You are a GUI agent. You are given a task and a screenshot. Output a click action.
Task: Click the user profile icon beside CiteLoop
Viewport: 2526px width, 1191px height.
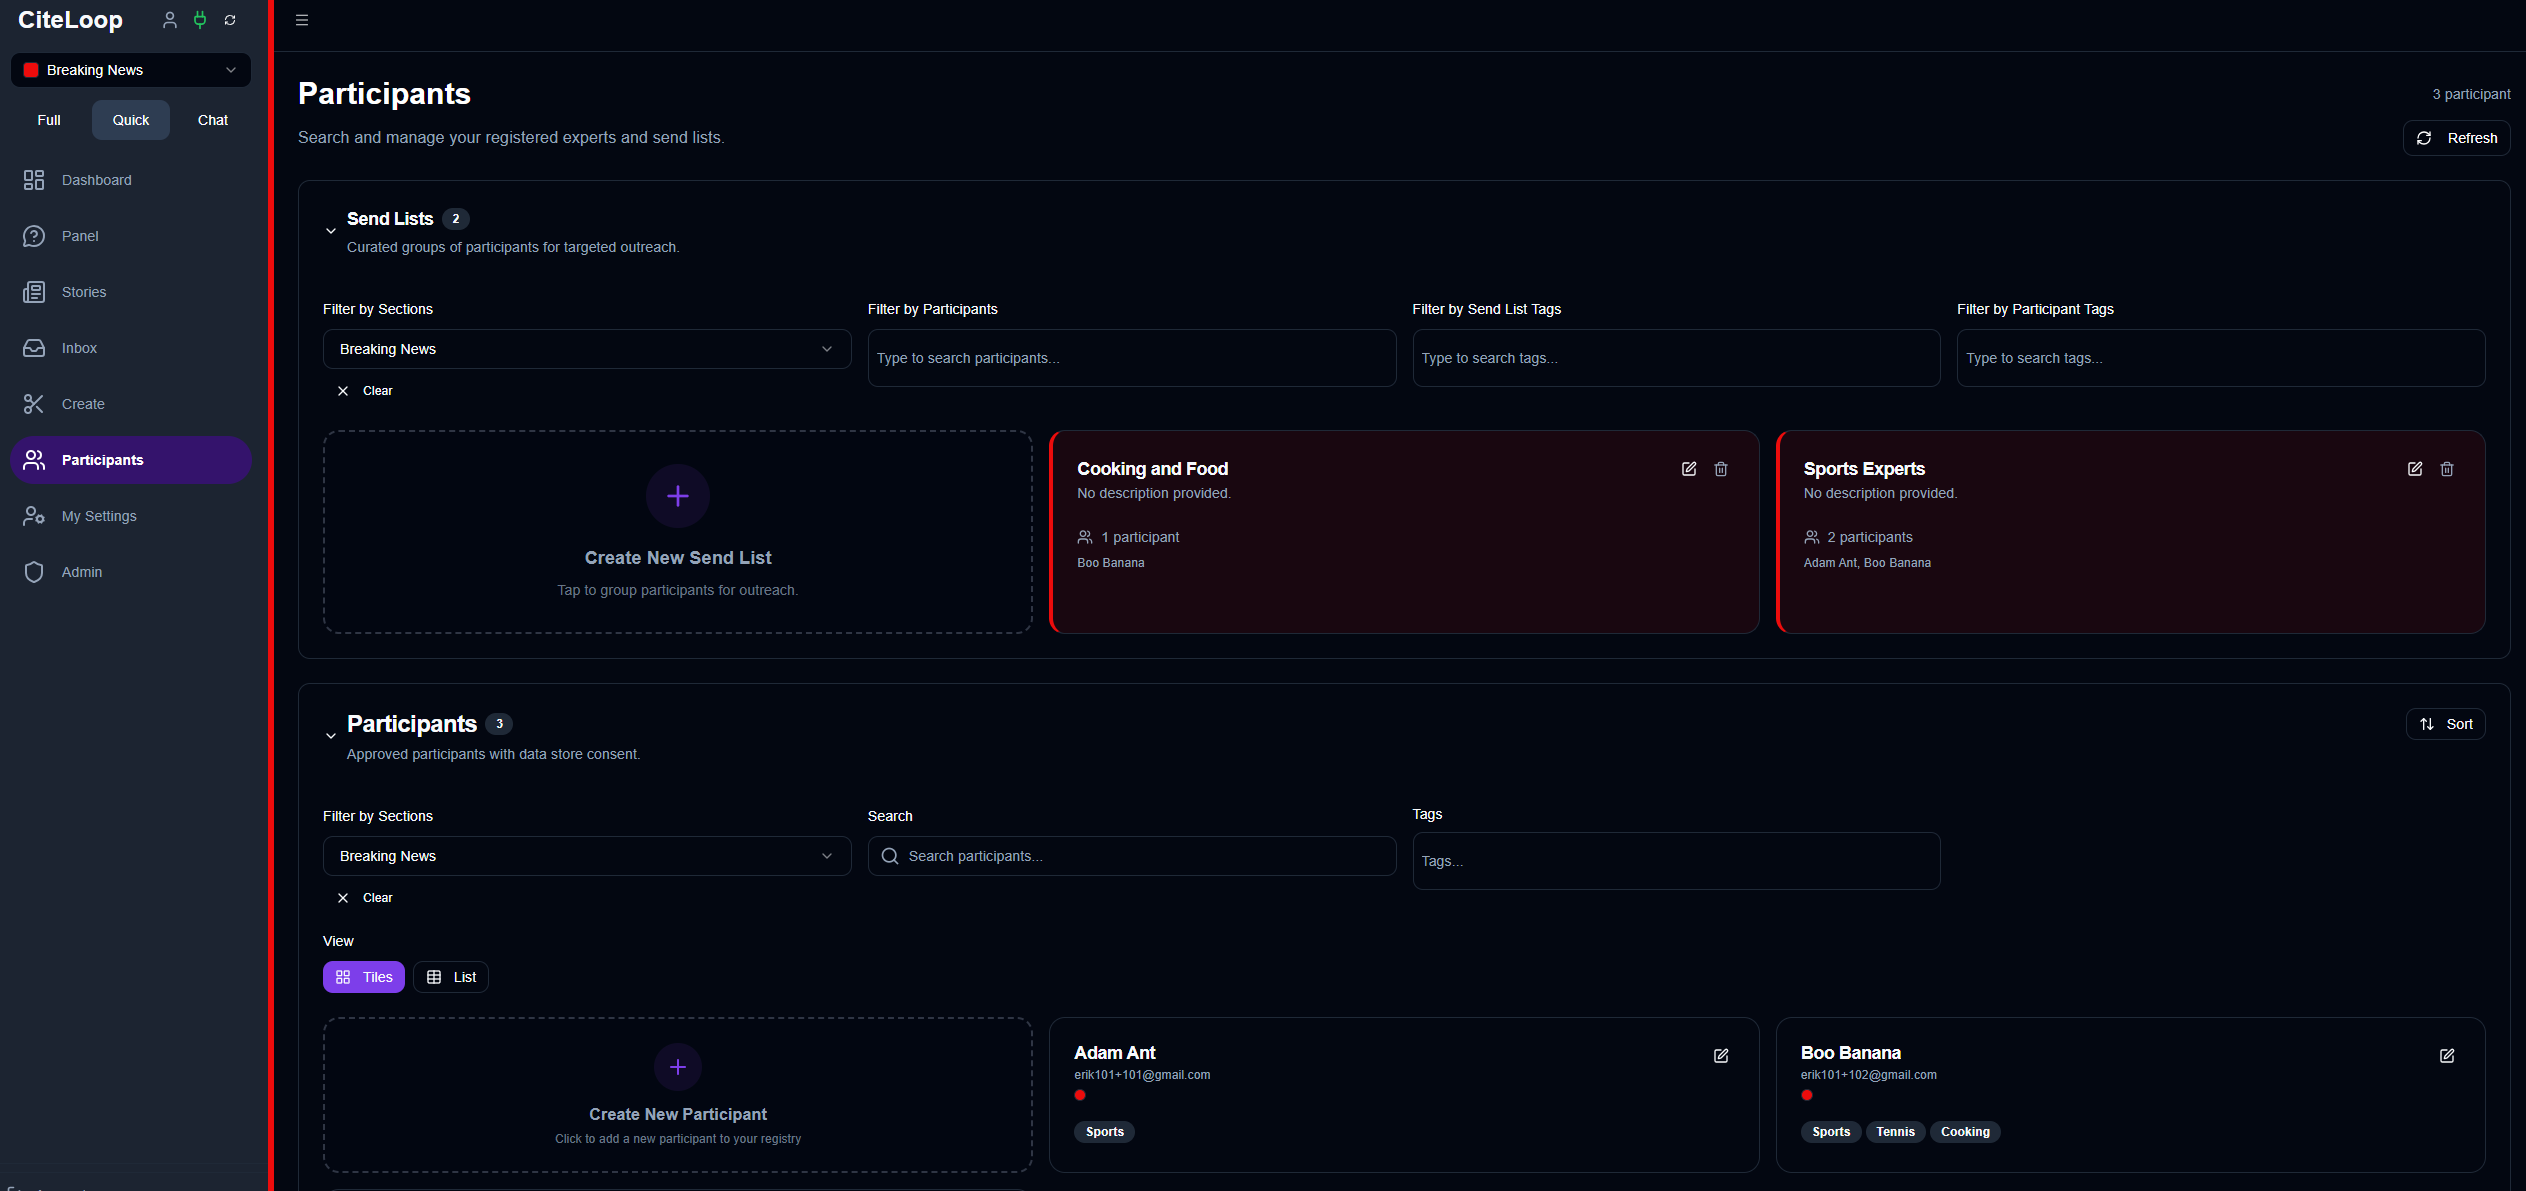(170, 20)
